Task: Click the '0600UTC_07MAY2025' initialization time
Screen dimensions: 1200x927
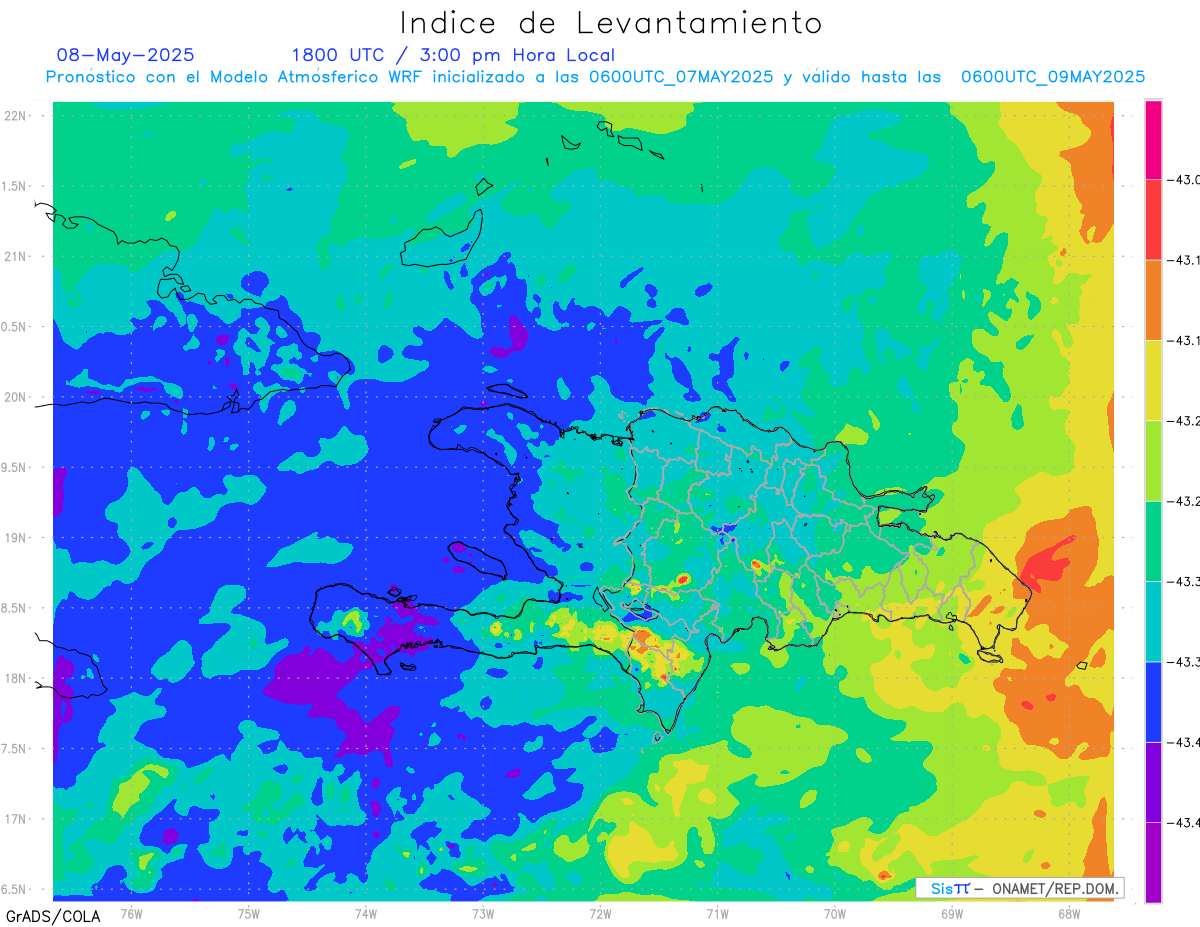Action: click(681, 77)
